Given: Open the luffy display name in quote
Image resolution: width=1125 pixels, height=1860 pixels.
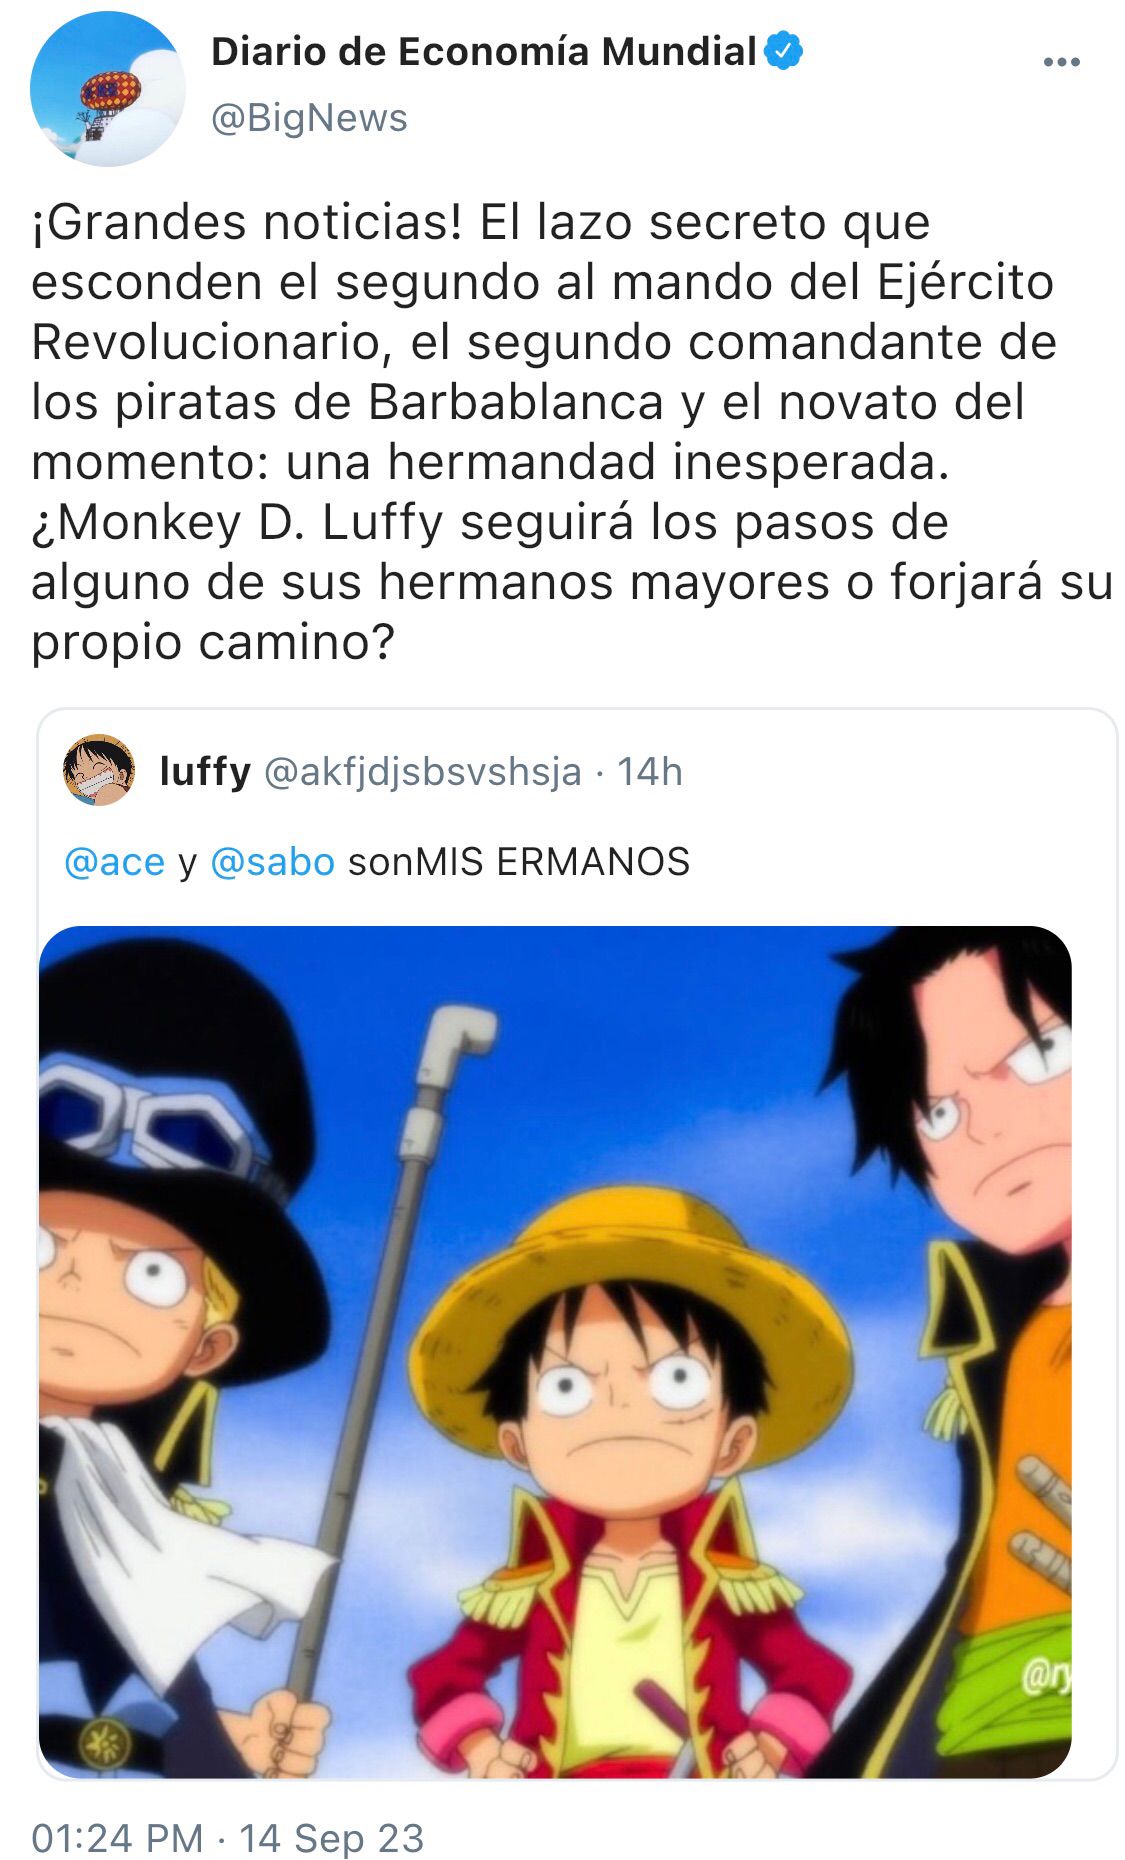Looking at the screenshot, I should [205, 771].
